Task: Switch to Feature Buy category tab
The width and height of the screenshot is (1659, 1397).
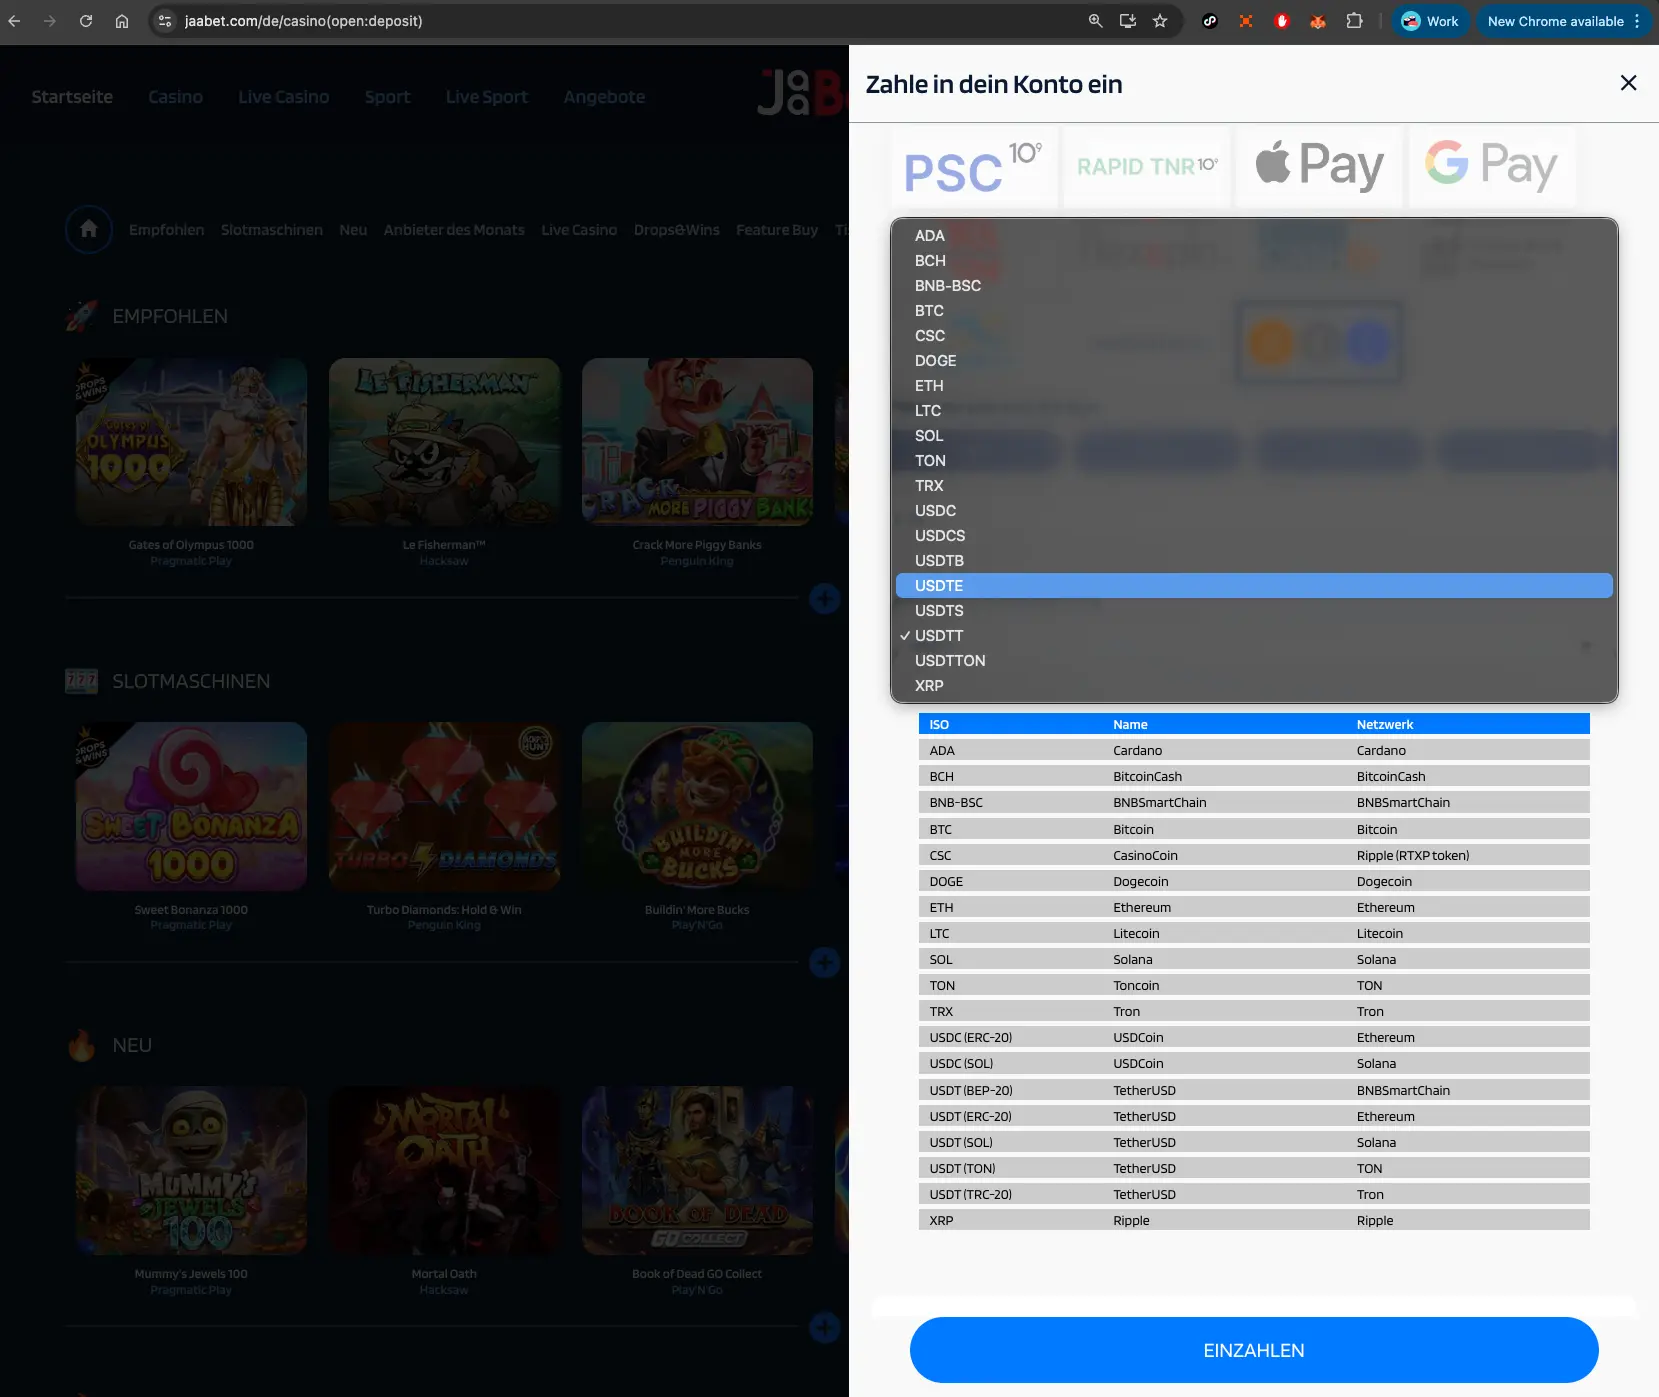Action: [777, 230]
